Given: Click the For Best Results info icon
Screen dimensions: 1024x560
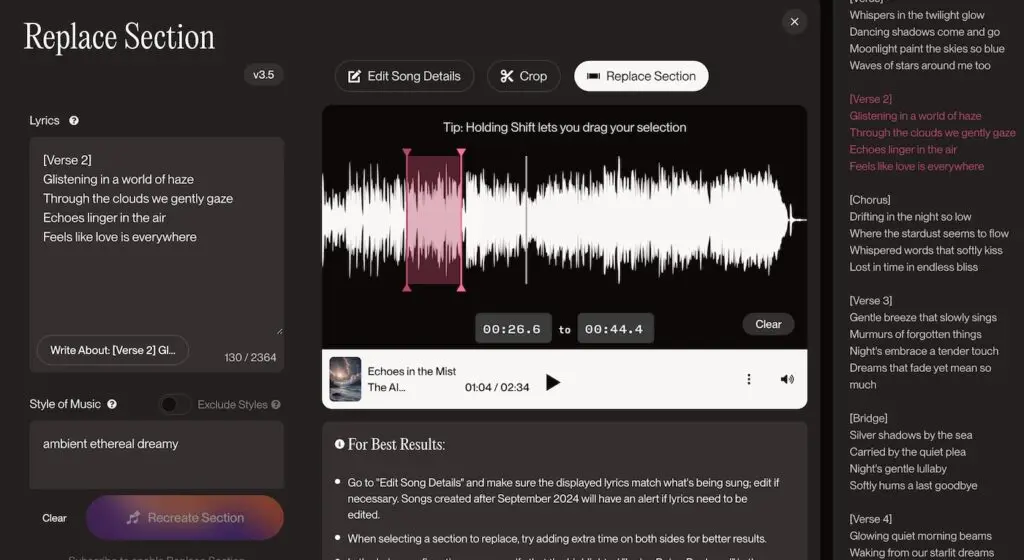Looking at the screenshot, I should point(340,444).
